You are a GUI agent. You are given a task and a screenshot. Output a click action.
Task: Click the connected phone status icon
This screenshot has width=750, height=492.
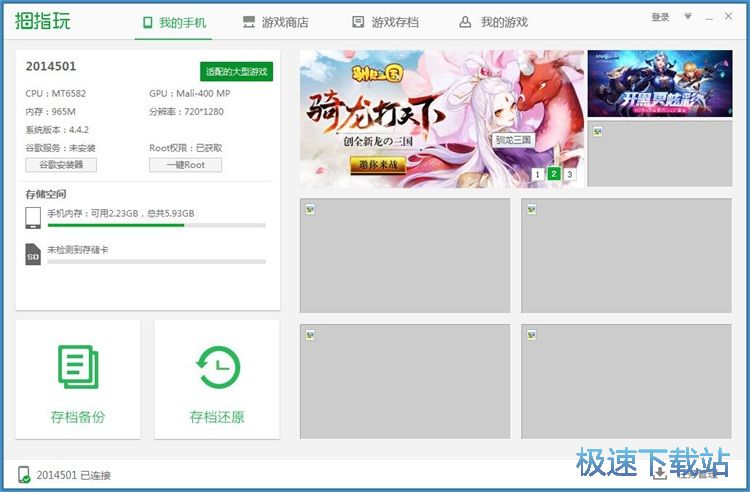(x=24, y=475)
